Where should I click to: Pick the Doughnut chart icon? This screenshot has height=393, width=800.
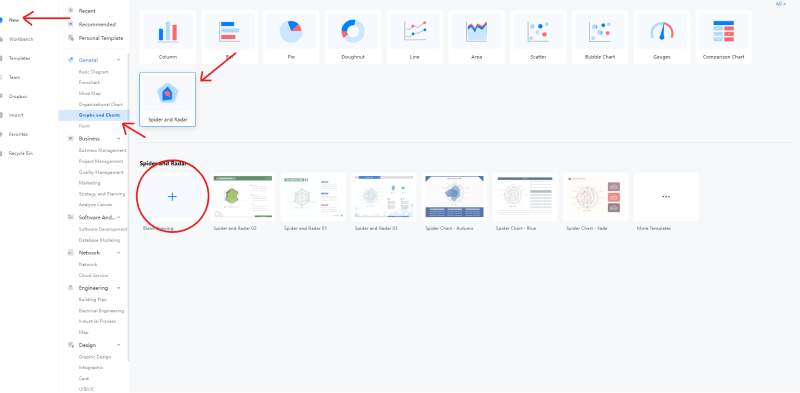[353, 31]
